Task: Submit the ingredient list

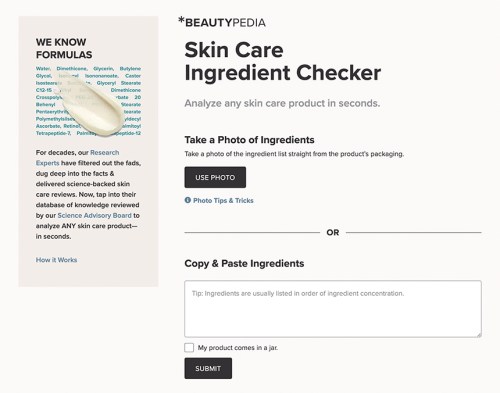Action: coord(208,368)
